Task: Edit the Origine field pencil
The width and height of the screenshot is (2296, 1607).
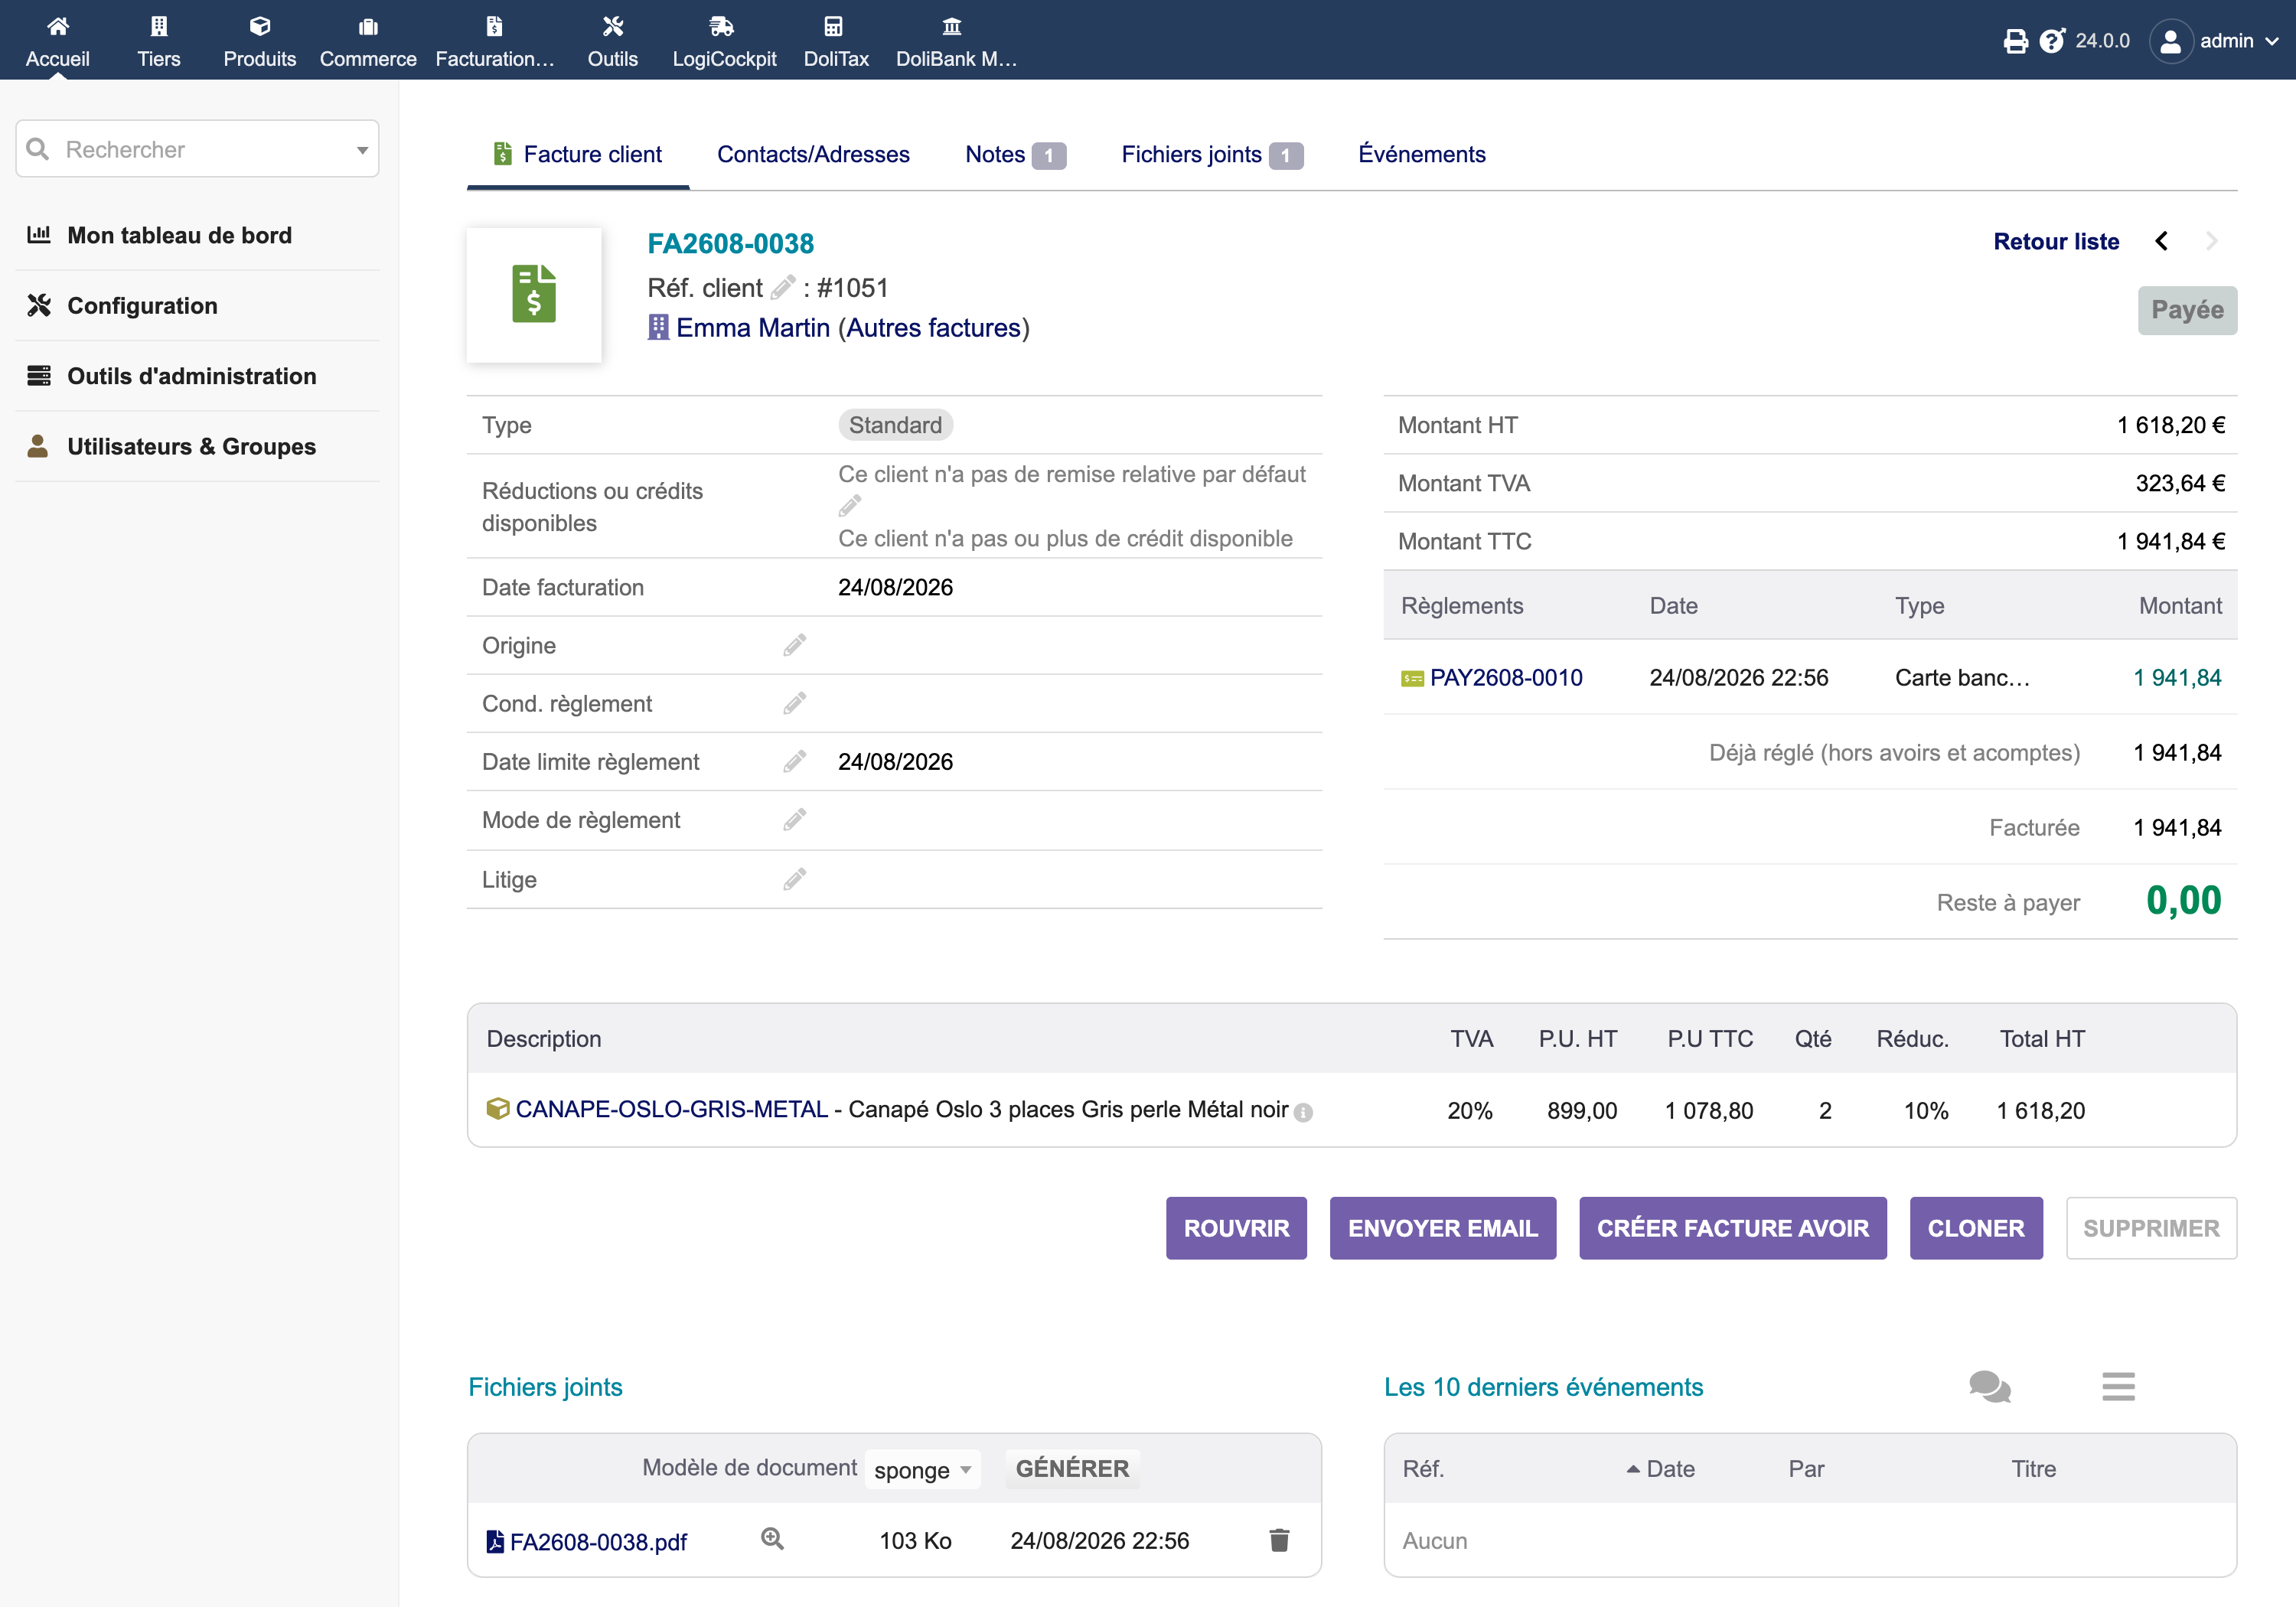Action: tap(795, 645)
